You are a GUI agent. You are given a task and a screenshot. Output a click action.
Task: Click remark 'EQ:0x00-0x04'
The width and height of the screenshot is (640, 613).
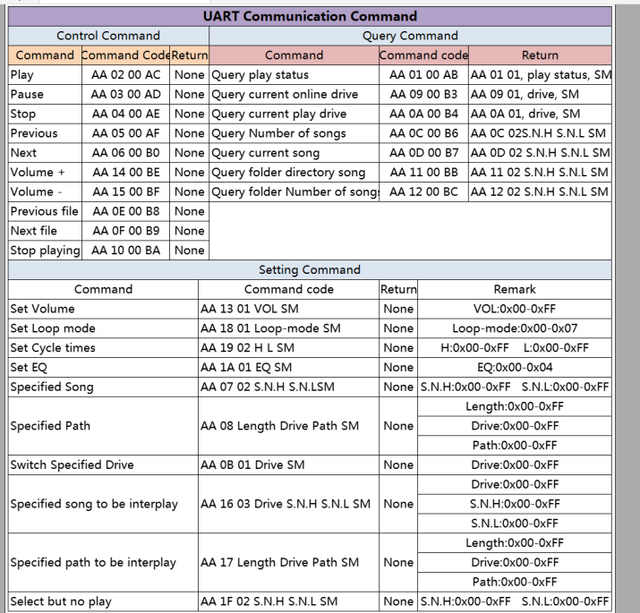click(515, 368)
